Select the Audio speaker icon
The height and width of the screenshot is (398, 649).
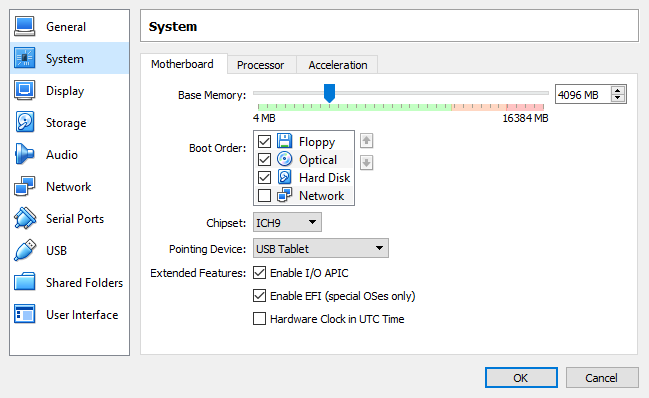tap(24, 154)
